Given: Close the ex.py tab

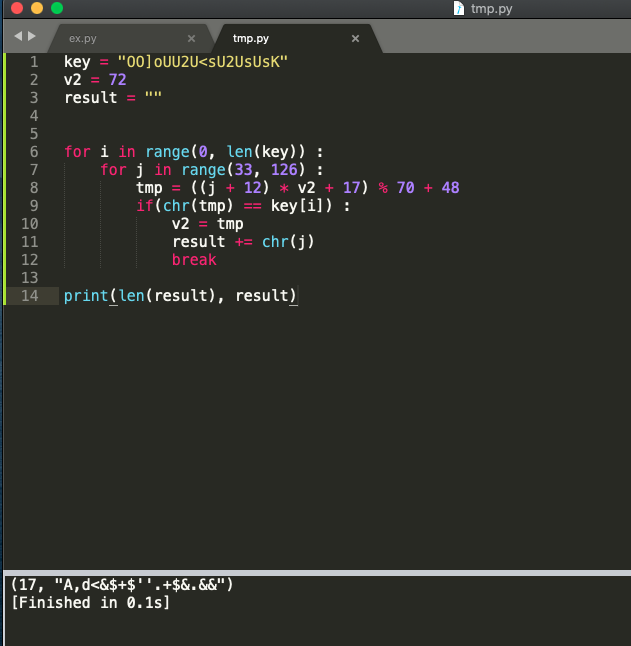Looking at the screenshot, I should (192, 38).
